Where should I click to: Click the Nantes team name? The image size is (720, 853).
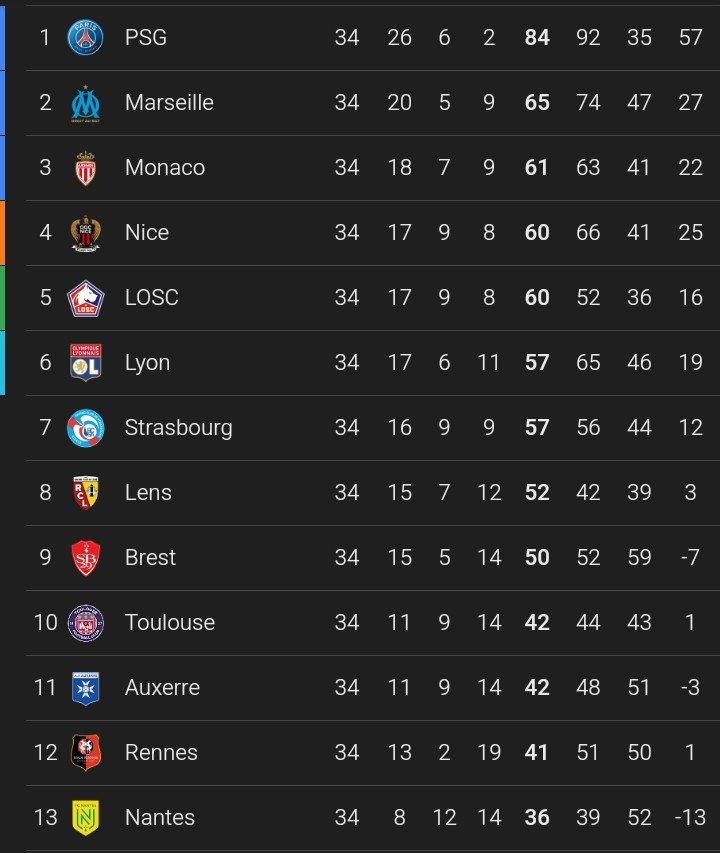(x=160, y=818)
